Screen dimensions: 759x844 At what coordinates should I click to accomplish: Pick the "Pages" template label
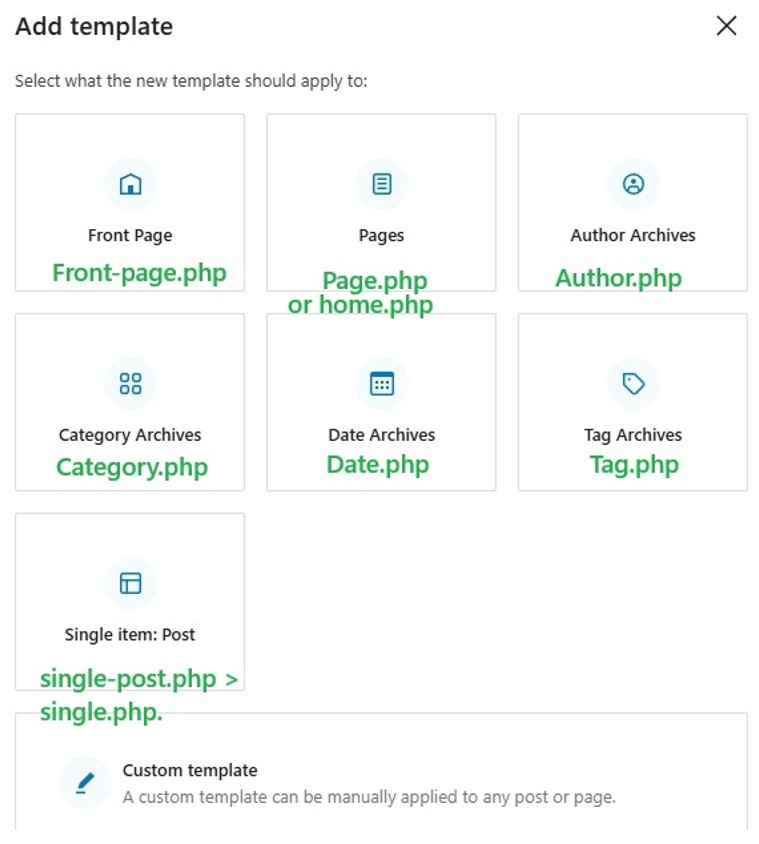[x=382, y=236]
